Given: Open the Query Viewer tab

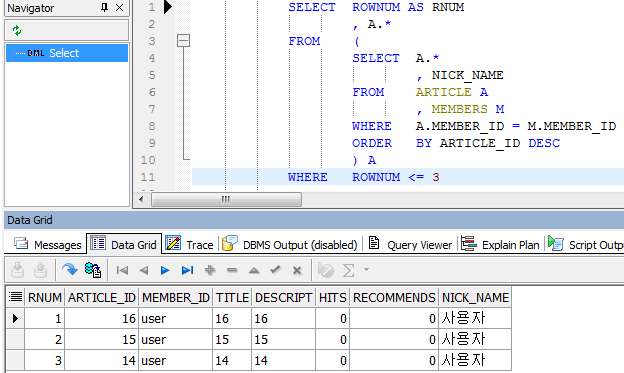Looking at the screenshot, I should point(410,244).
